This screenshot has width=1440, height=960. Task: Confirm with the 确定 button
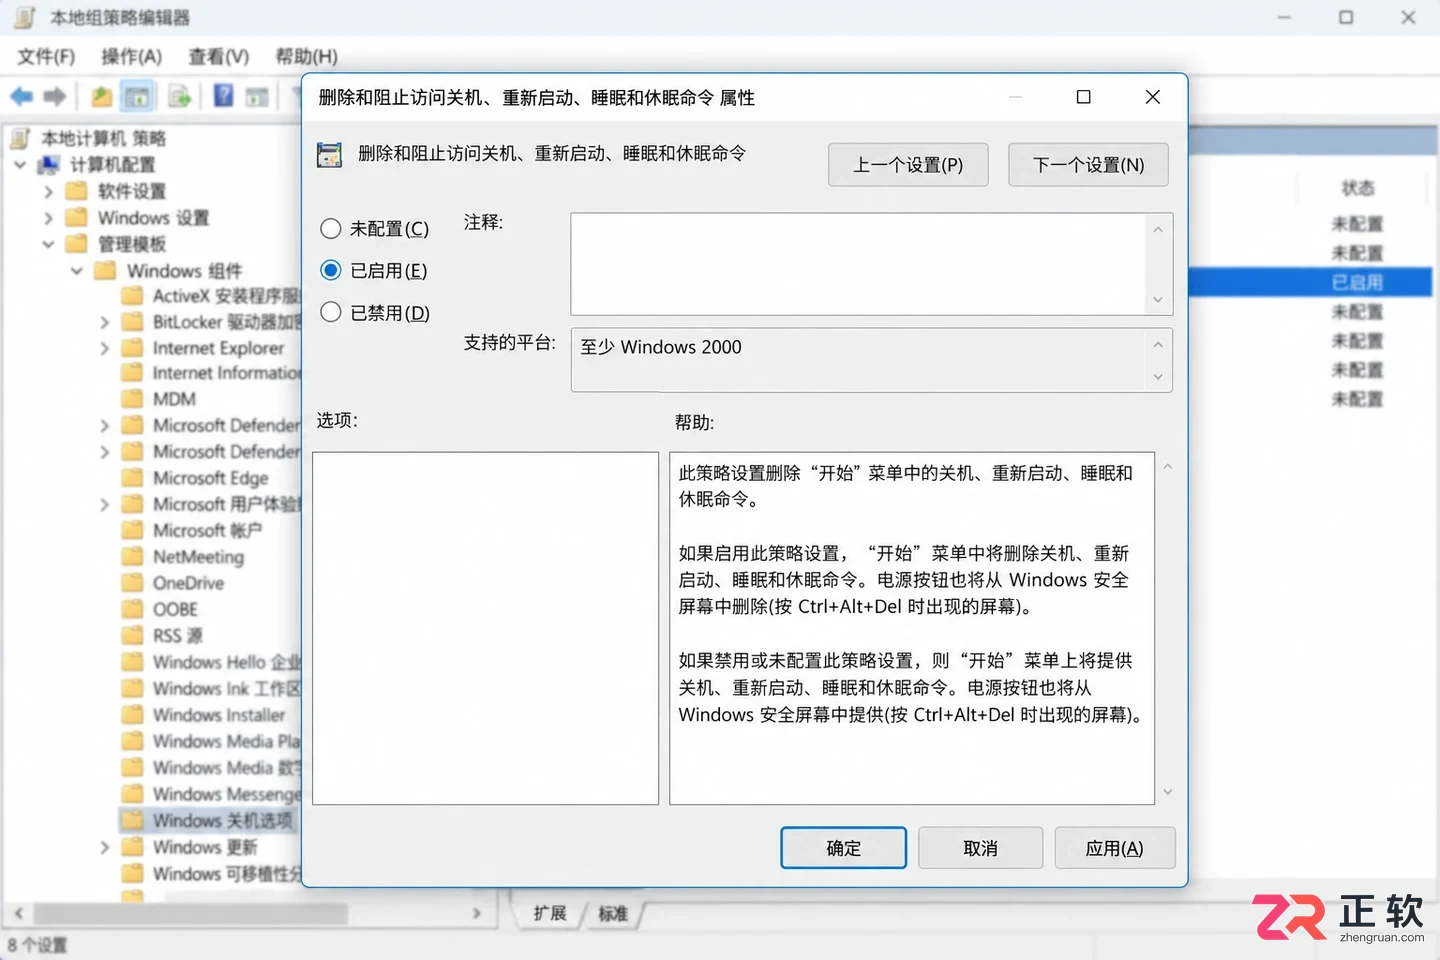click(x=843, y=848)
